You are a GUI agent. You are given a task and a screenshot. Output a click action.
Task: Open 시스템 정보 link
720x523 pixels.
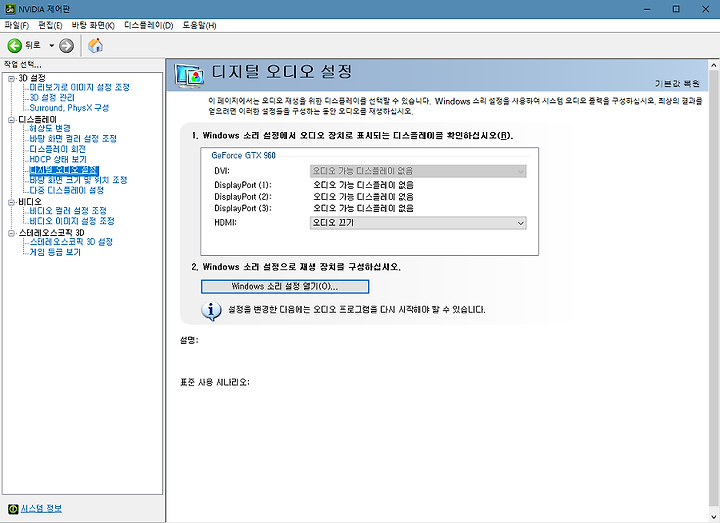coord(41,508)
